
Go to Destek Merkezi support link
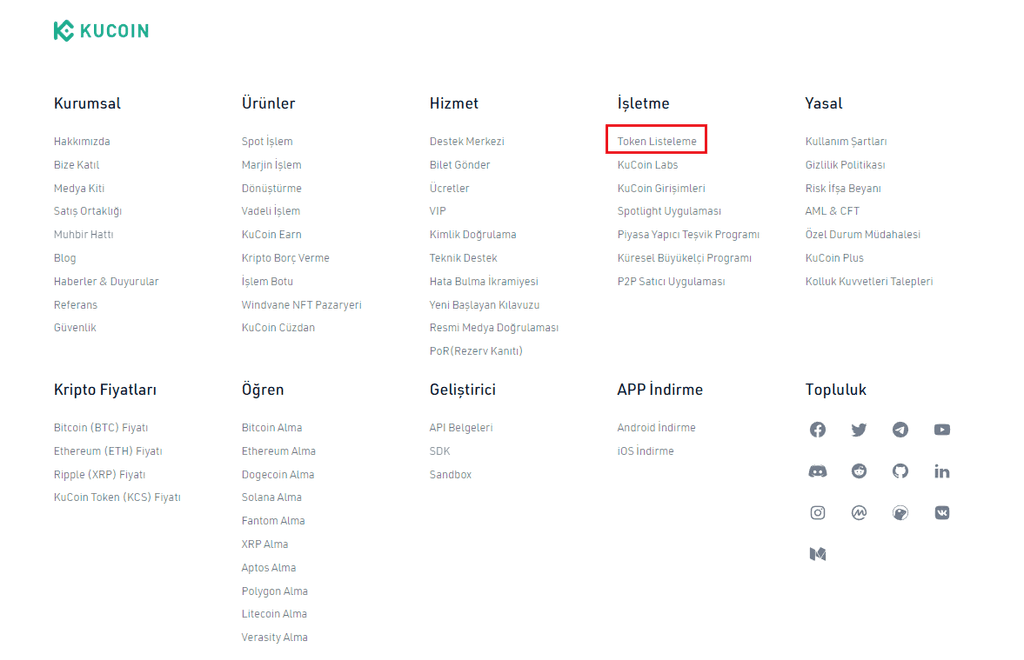[x=466, y=141]
